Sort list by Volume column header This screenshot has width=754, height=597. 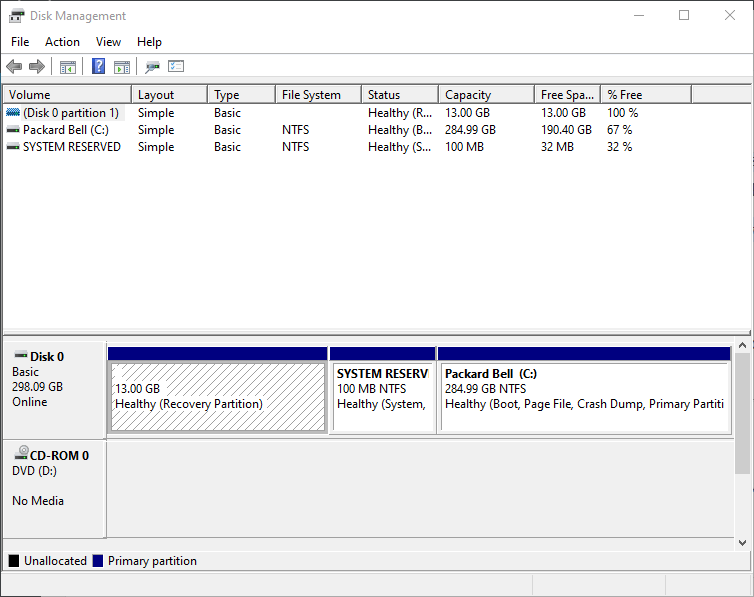66,95
